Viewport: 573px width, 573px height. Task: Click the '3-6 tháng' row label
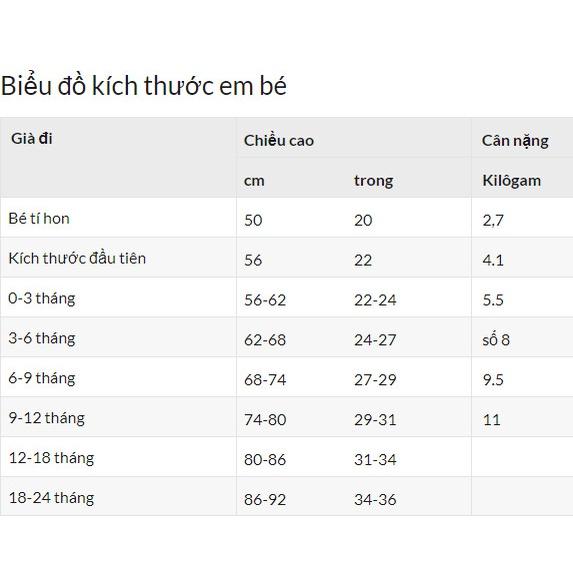pyautogui.click(x=42, y=339)
